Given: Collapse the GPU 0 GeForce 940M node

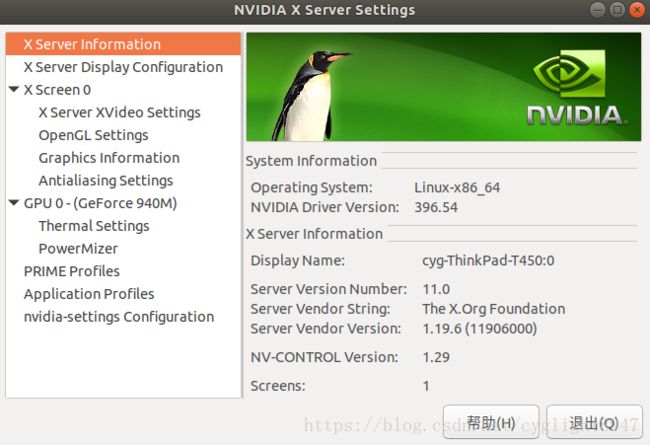Looking at the screenshot, I should (14, 203).
